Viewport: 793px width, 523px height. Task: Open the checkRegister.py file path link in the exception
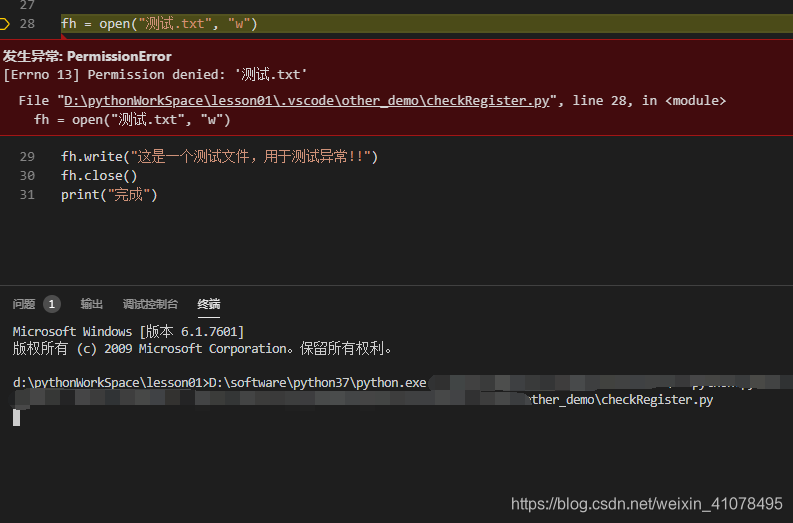tap(306, 101)
